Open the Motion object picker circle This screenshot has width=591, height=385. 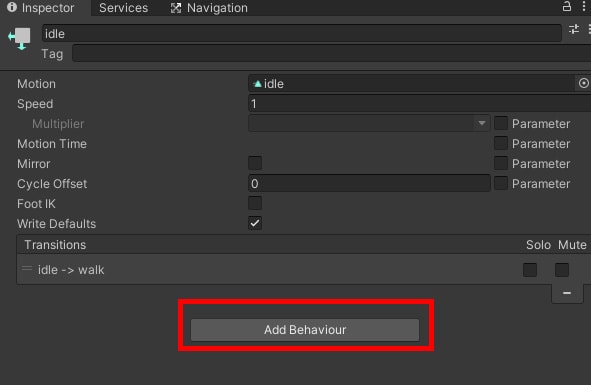583,83
